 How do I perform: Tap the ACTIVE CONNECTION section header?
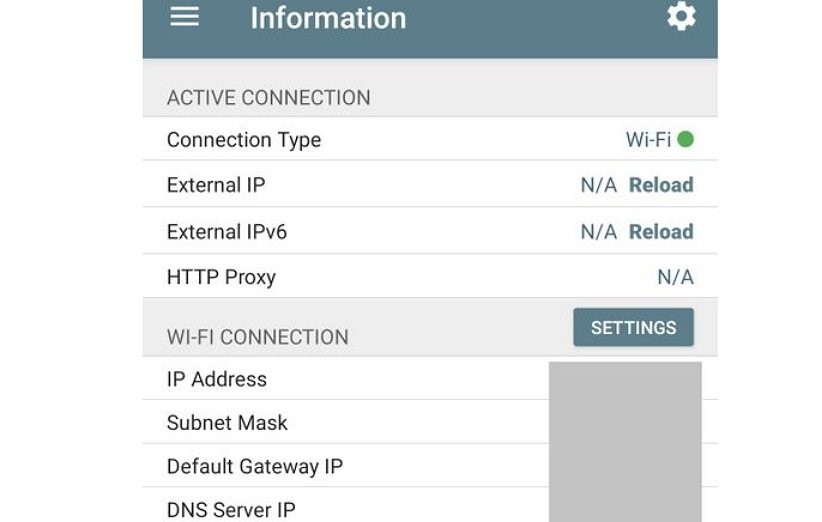click(x=269, y=98)
